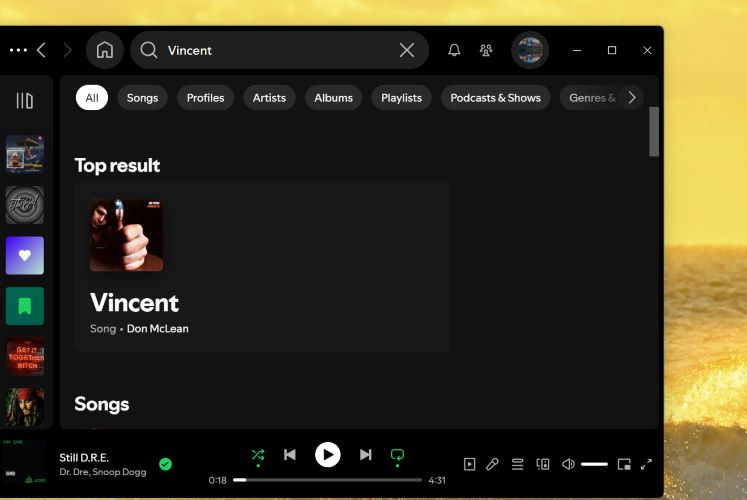Mute the volume speaker icon
This screenshot has height=500, width=747.
(568, 464)
